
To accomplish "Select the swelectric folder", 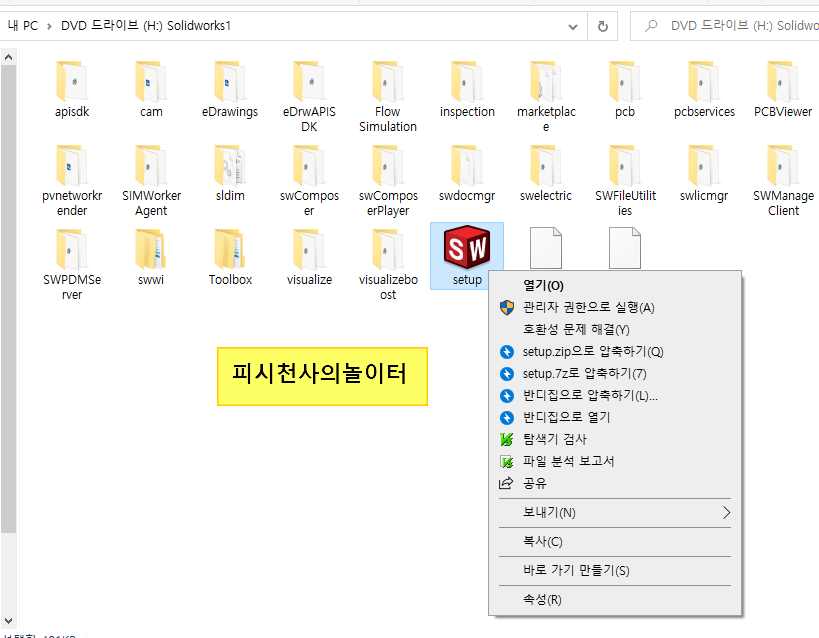I will (x=546, y=173).
